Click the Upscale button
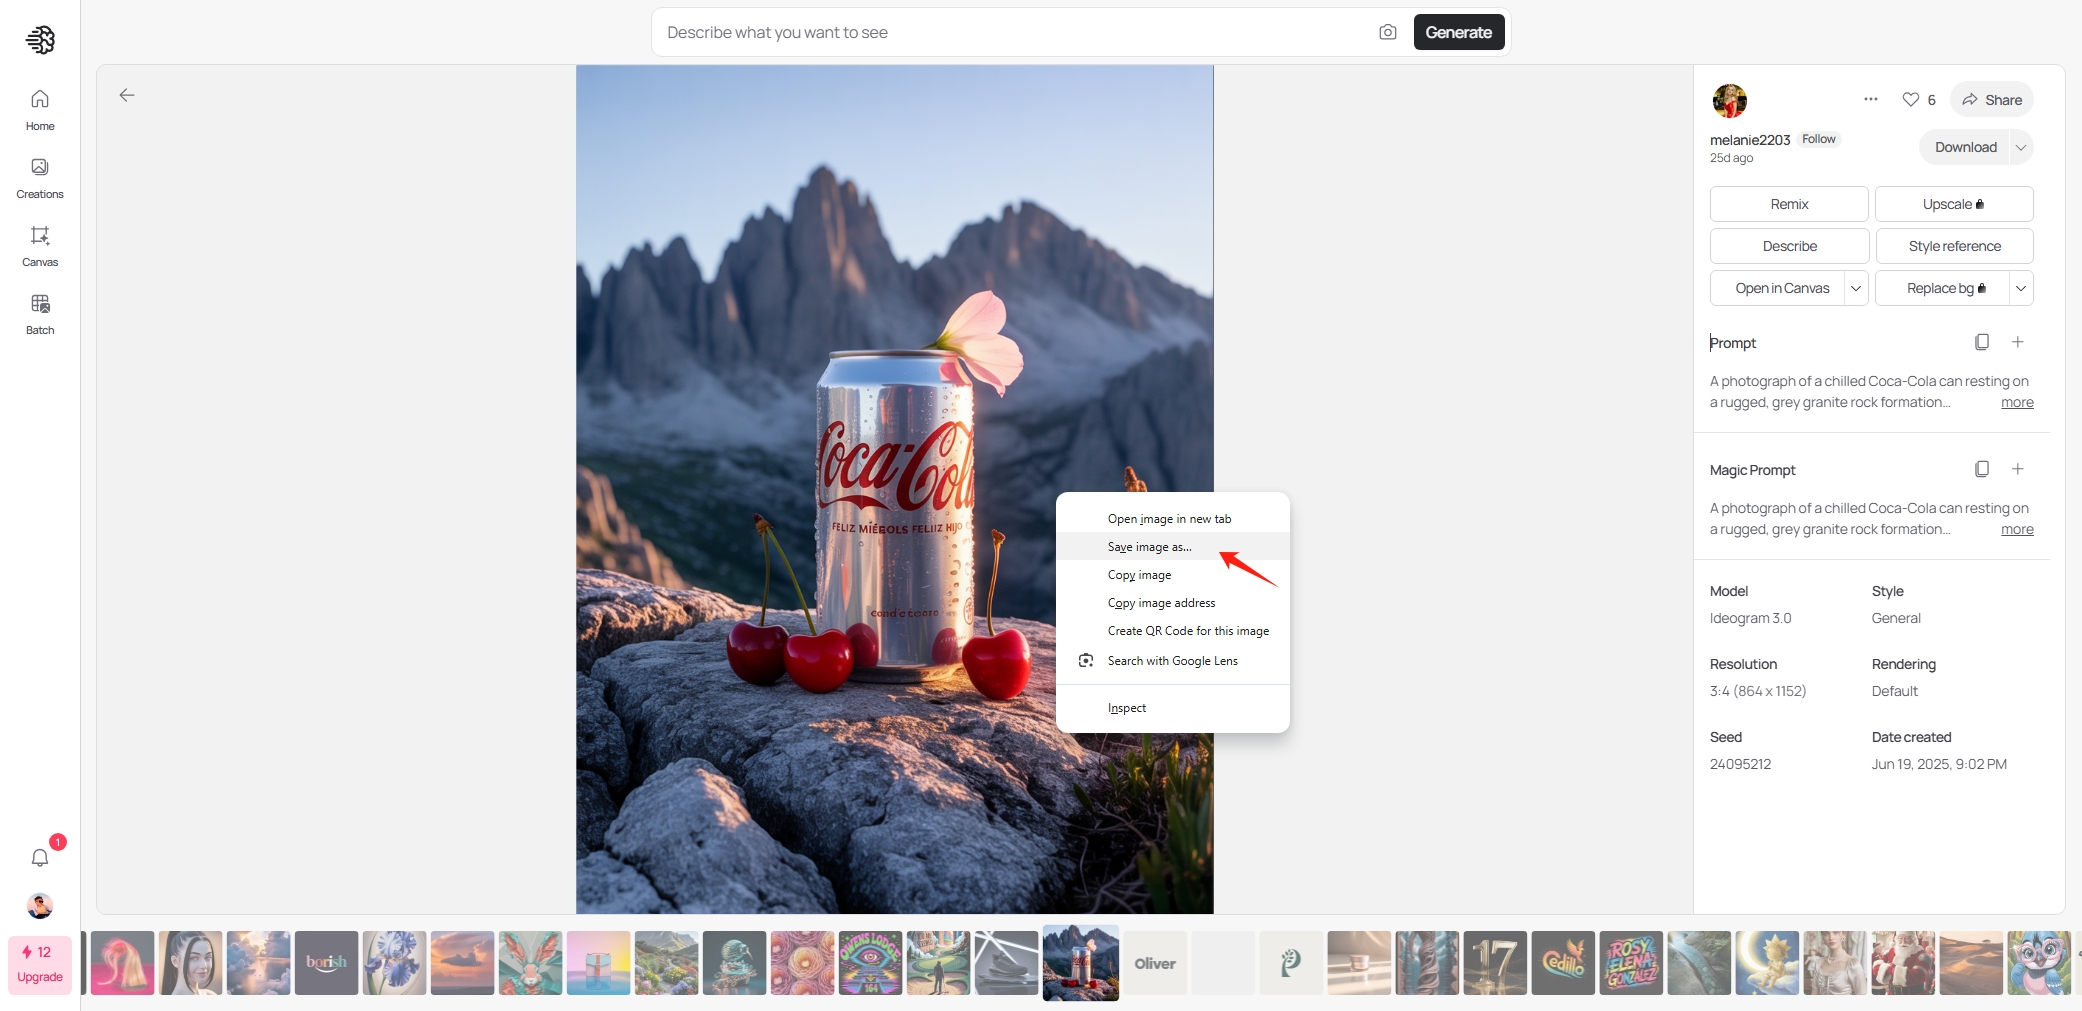2082x1011 pixels. point(1954,204)
